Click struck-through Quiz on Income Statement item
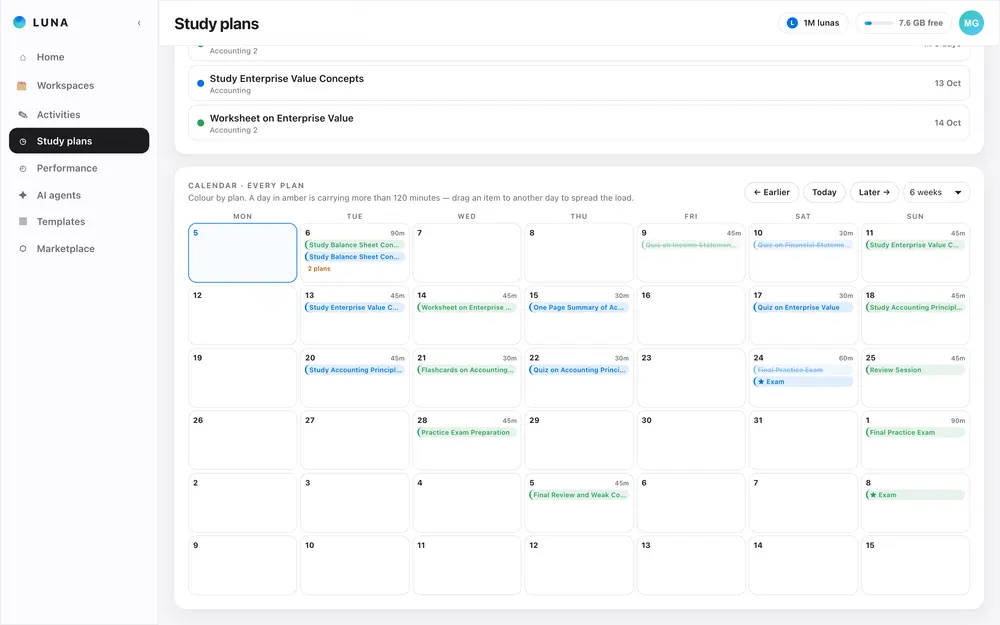This screenshot has width=1000, height=625. pos(691,245)
